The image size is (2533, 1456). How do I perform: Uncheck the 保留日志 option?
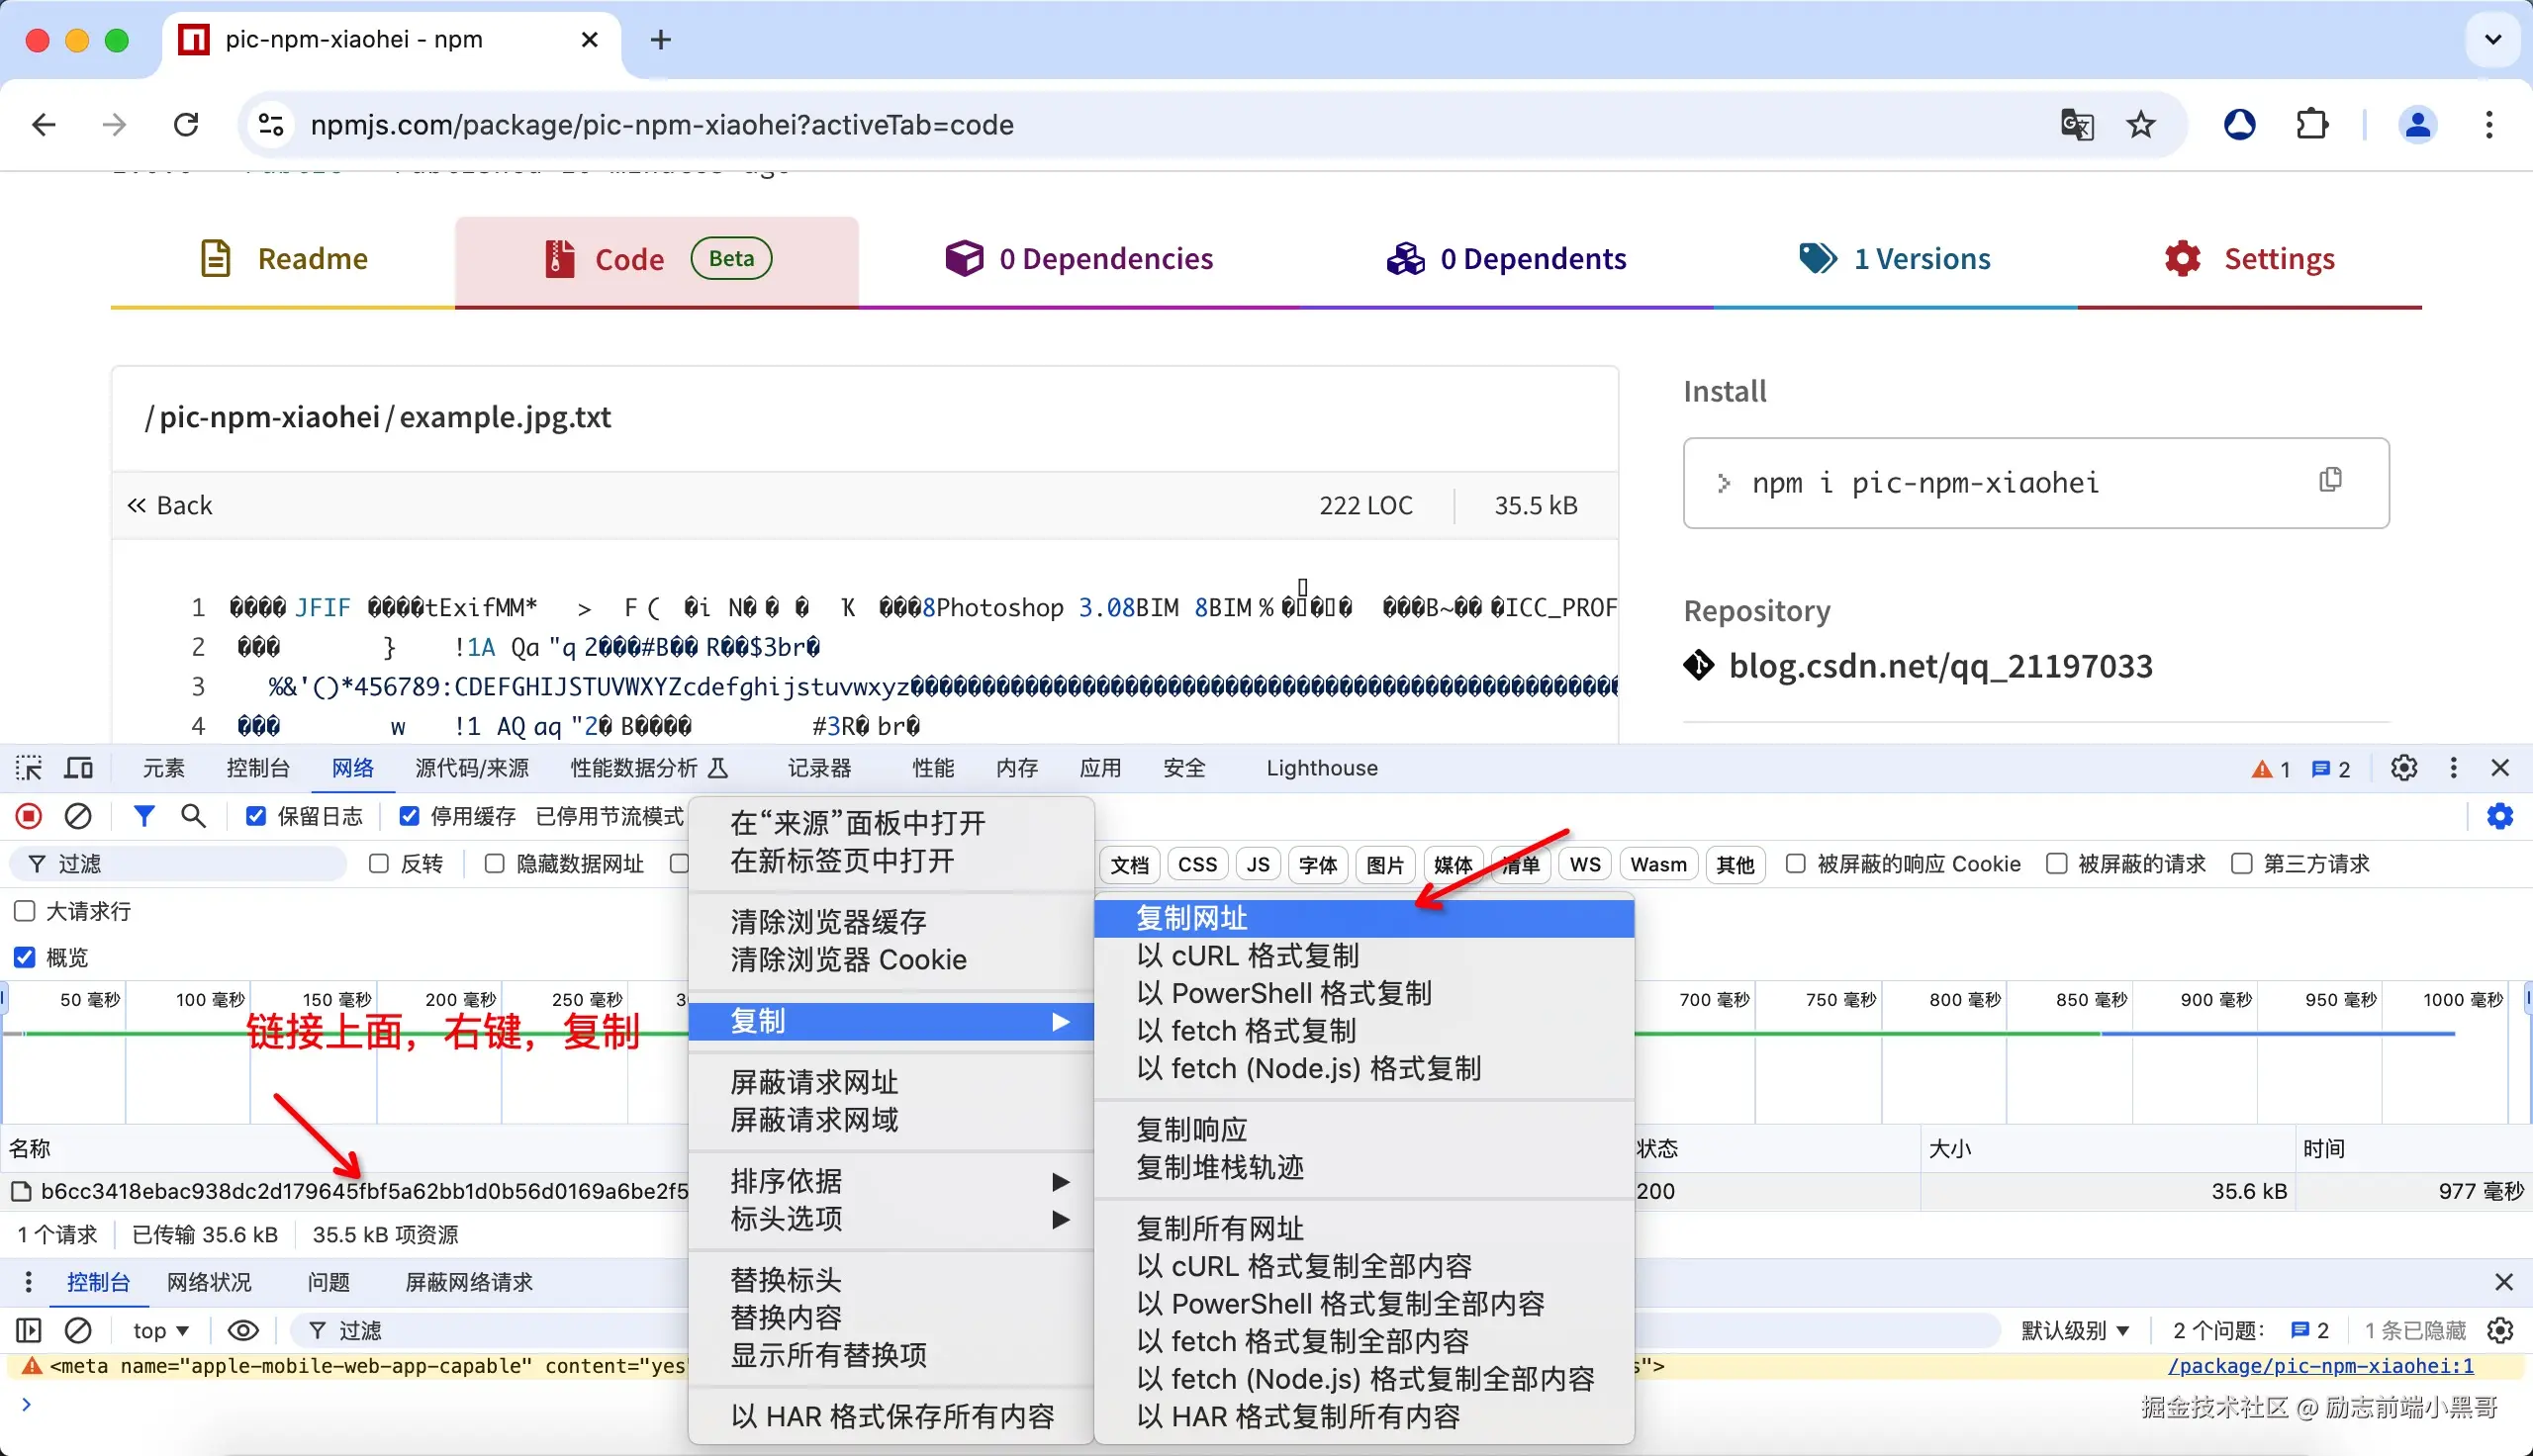[x=257, y=815]
